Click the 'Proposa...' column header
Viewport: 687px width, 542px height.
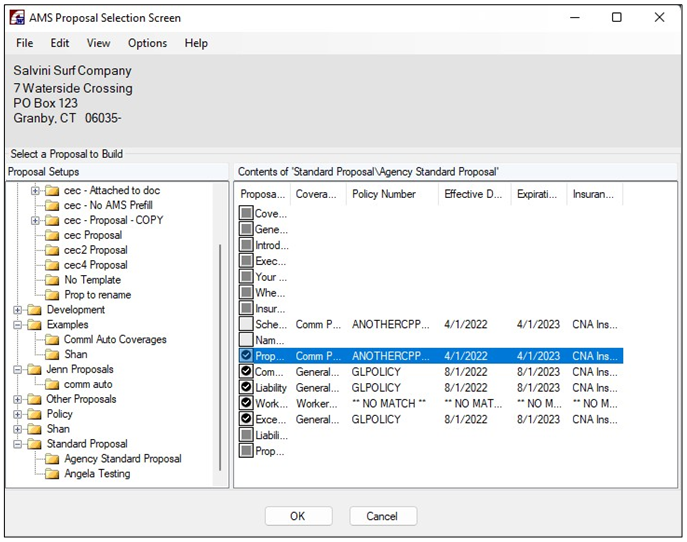click(x=263, y=194)
